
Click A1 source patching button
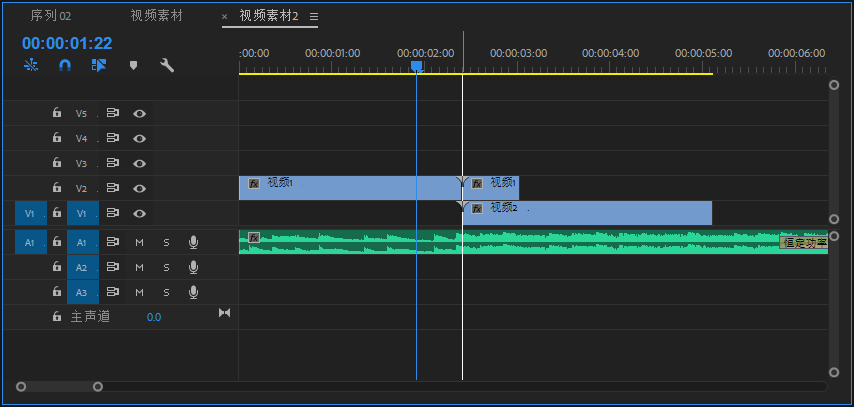pyautogui.click(x=31, y=242)
